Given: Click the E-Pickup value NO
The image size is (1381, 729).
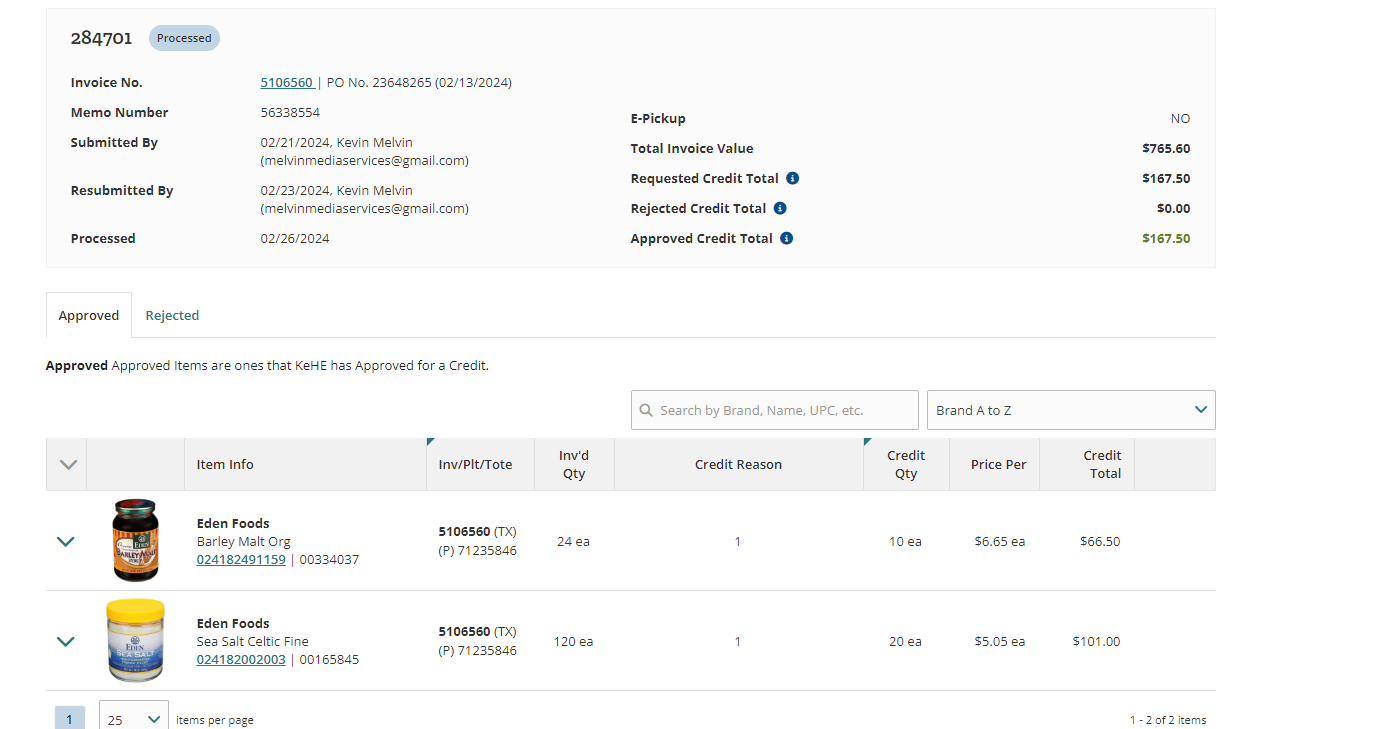Looking at the screenshot, I should pyautogui.click(x=1180, y=118).
